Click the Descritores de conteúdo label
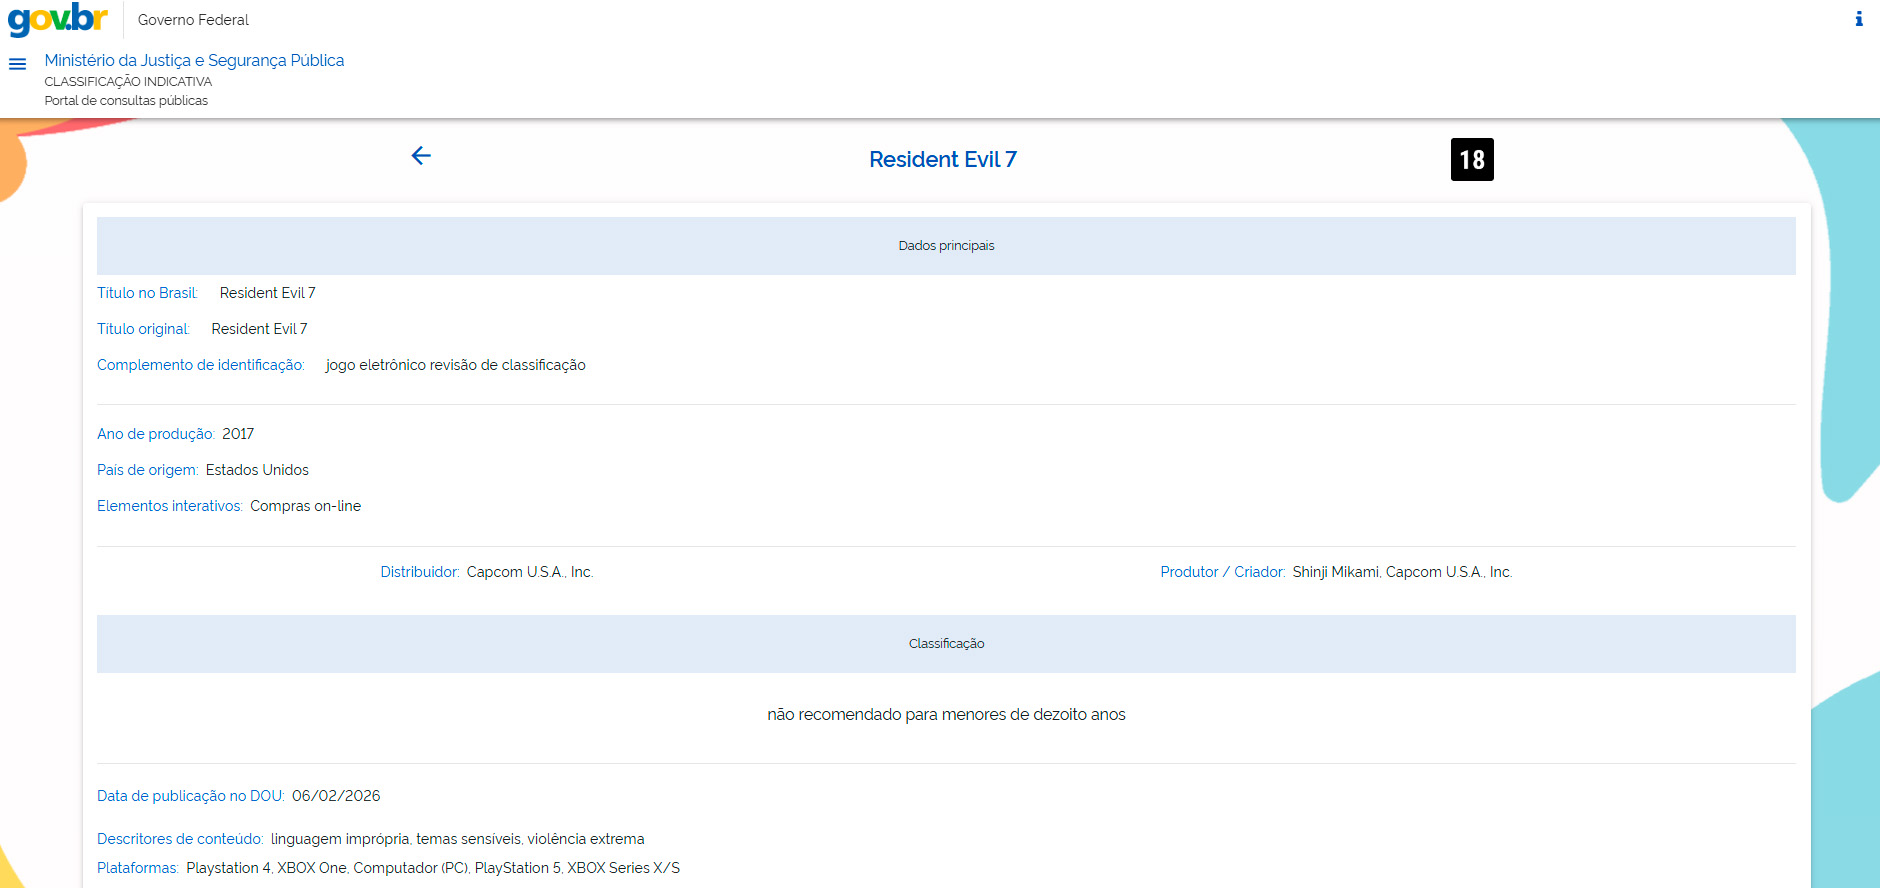This screenshot has width=1880, height=888. [180, 839]
